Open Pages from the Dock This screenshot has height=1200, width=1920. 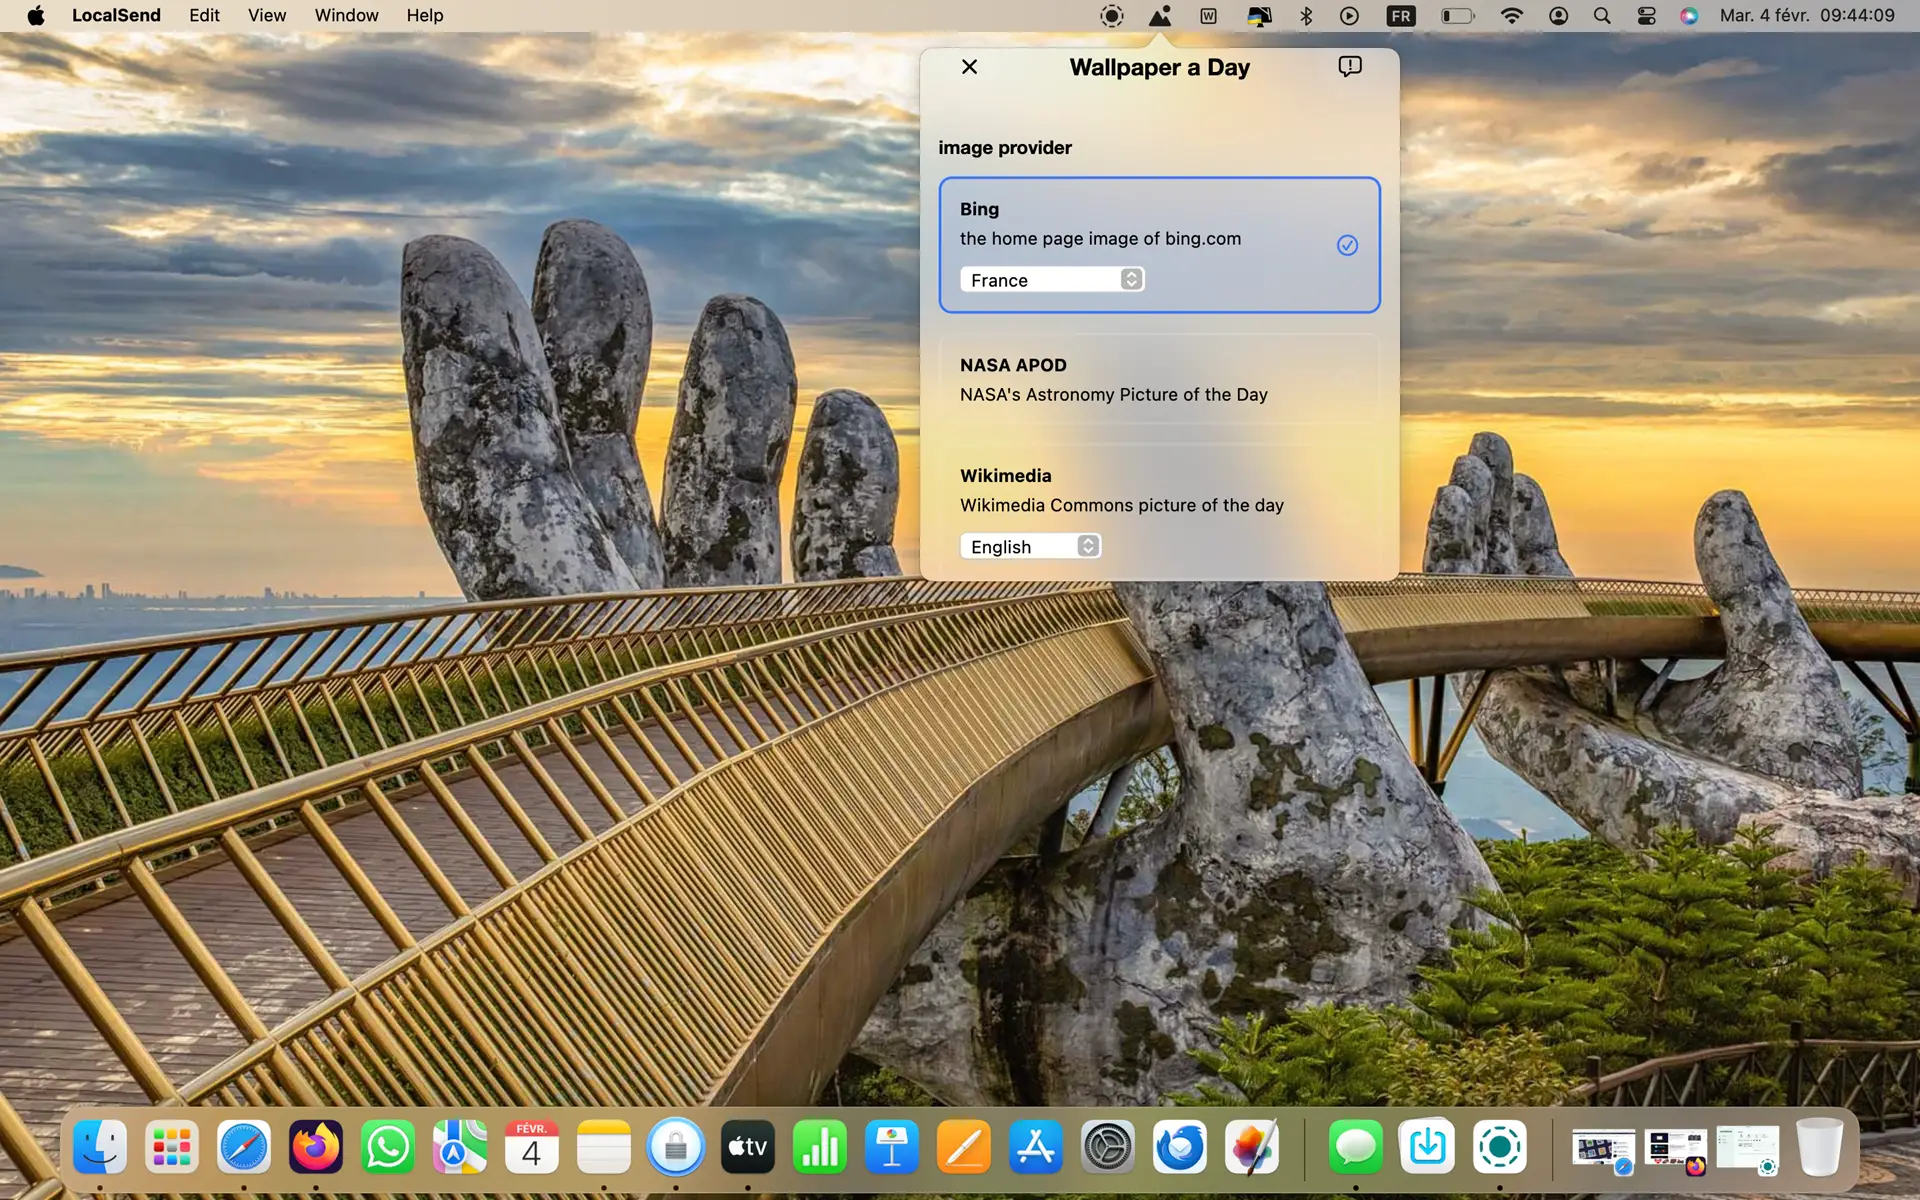coord(964,1146)
